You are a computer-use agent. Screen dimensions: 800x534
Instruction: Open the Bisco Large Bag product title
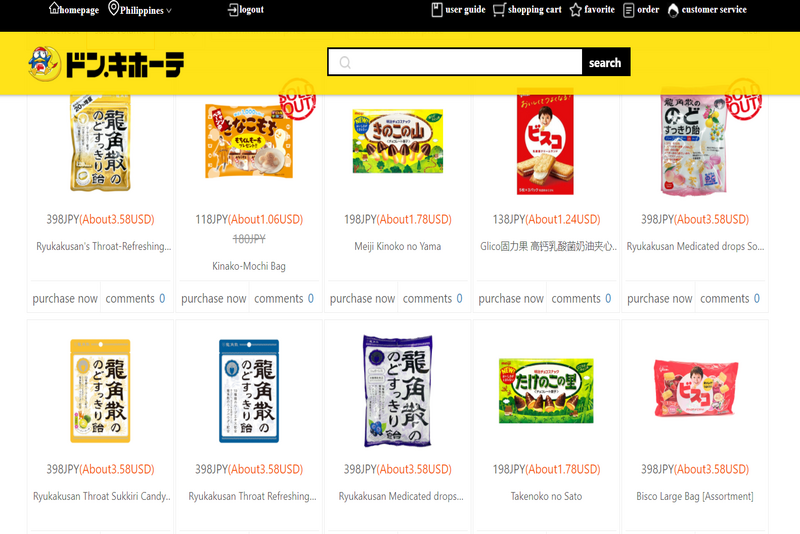pos(694,496)
